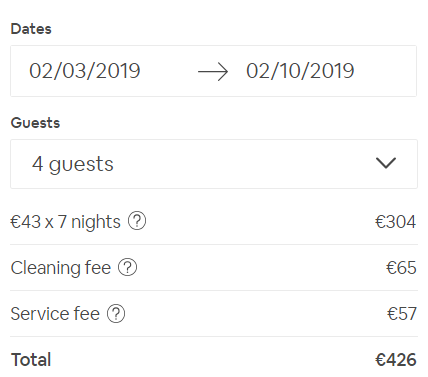Click the €304 nightly subtotal amount
The image size is (428, 377).
[396, 222]
